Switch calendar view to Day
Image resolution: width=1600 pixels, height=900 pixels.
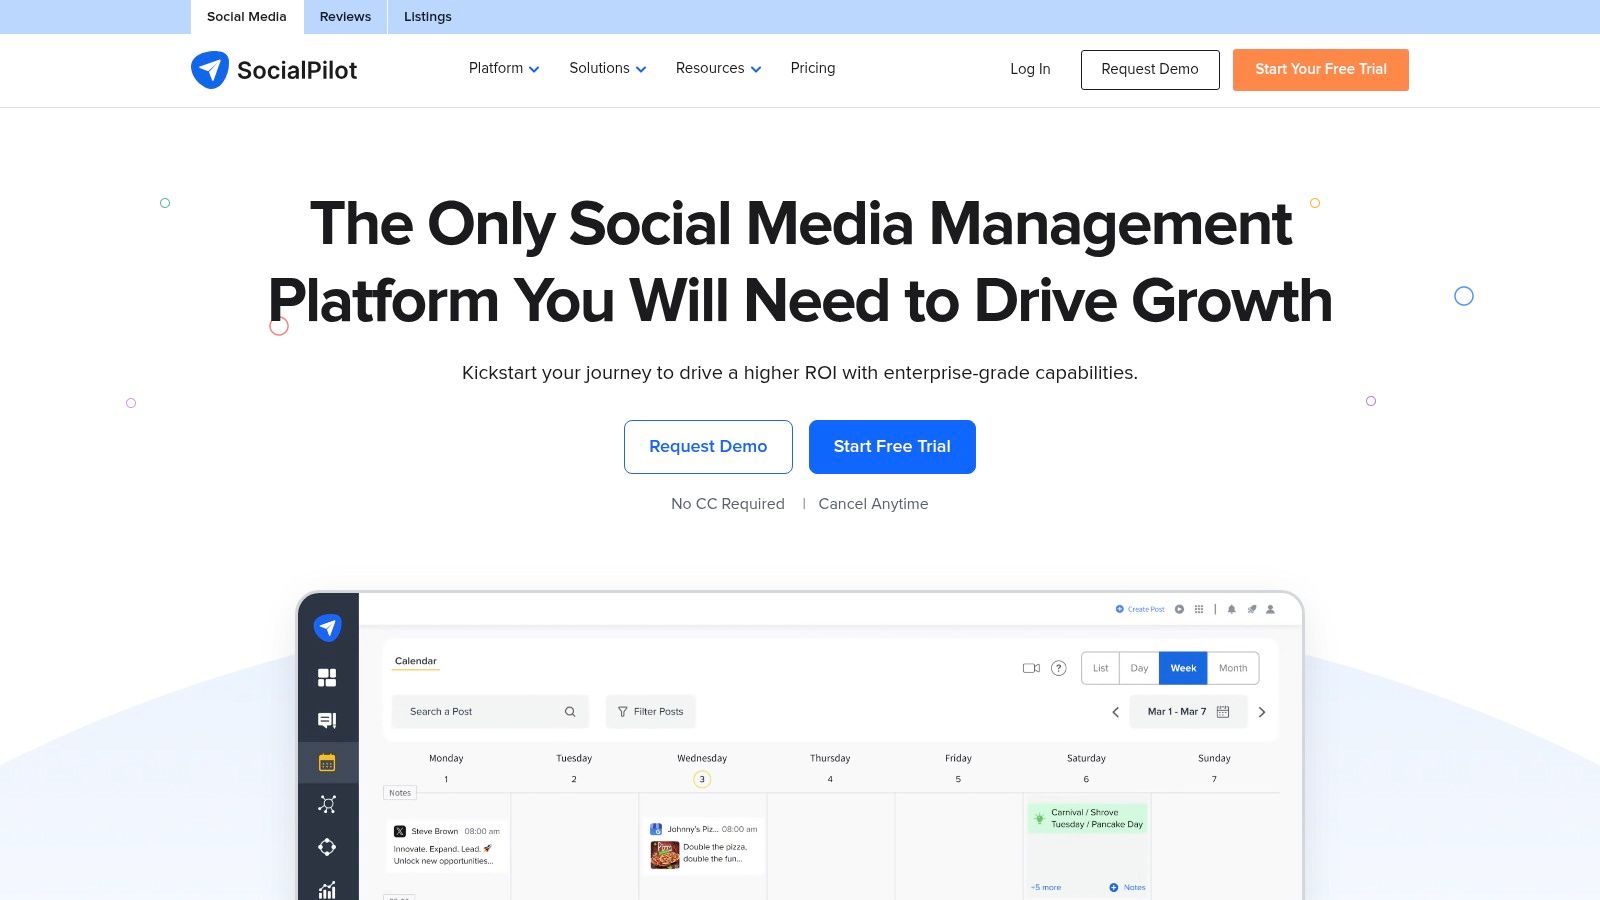pos(1138,667)
